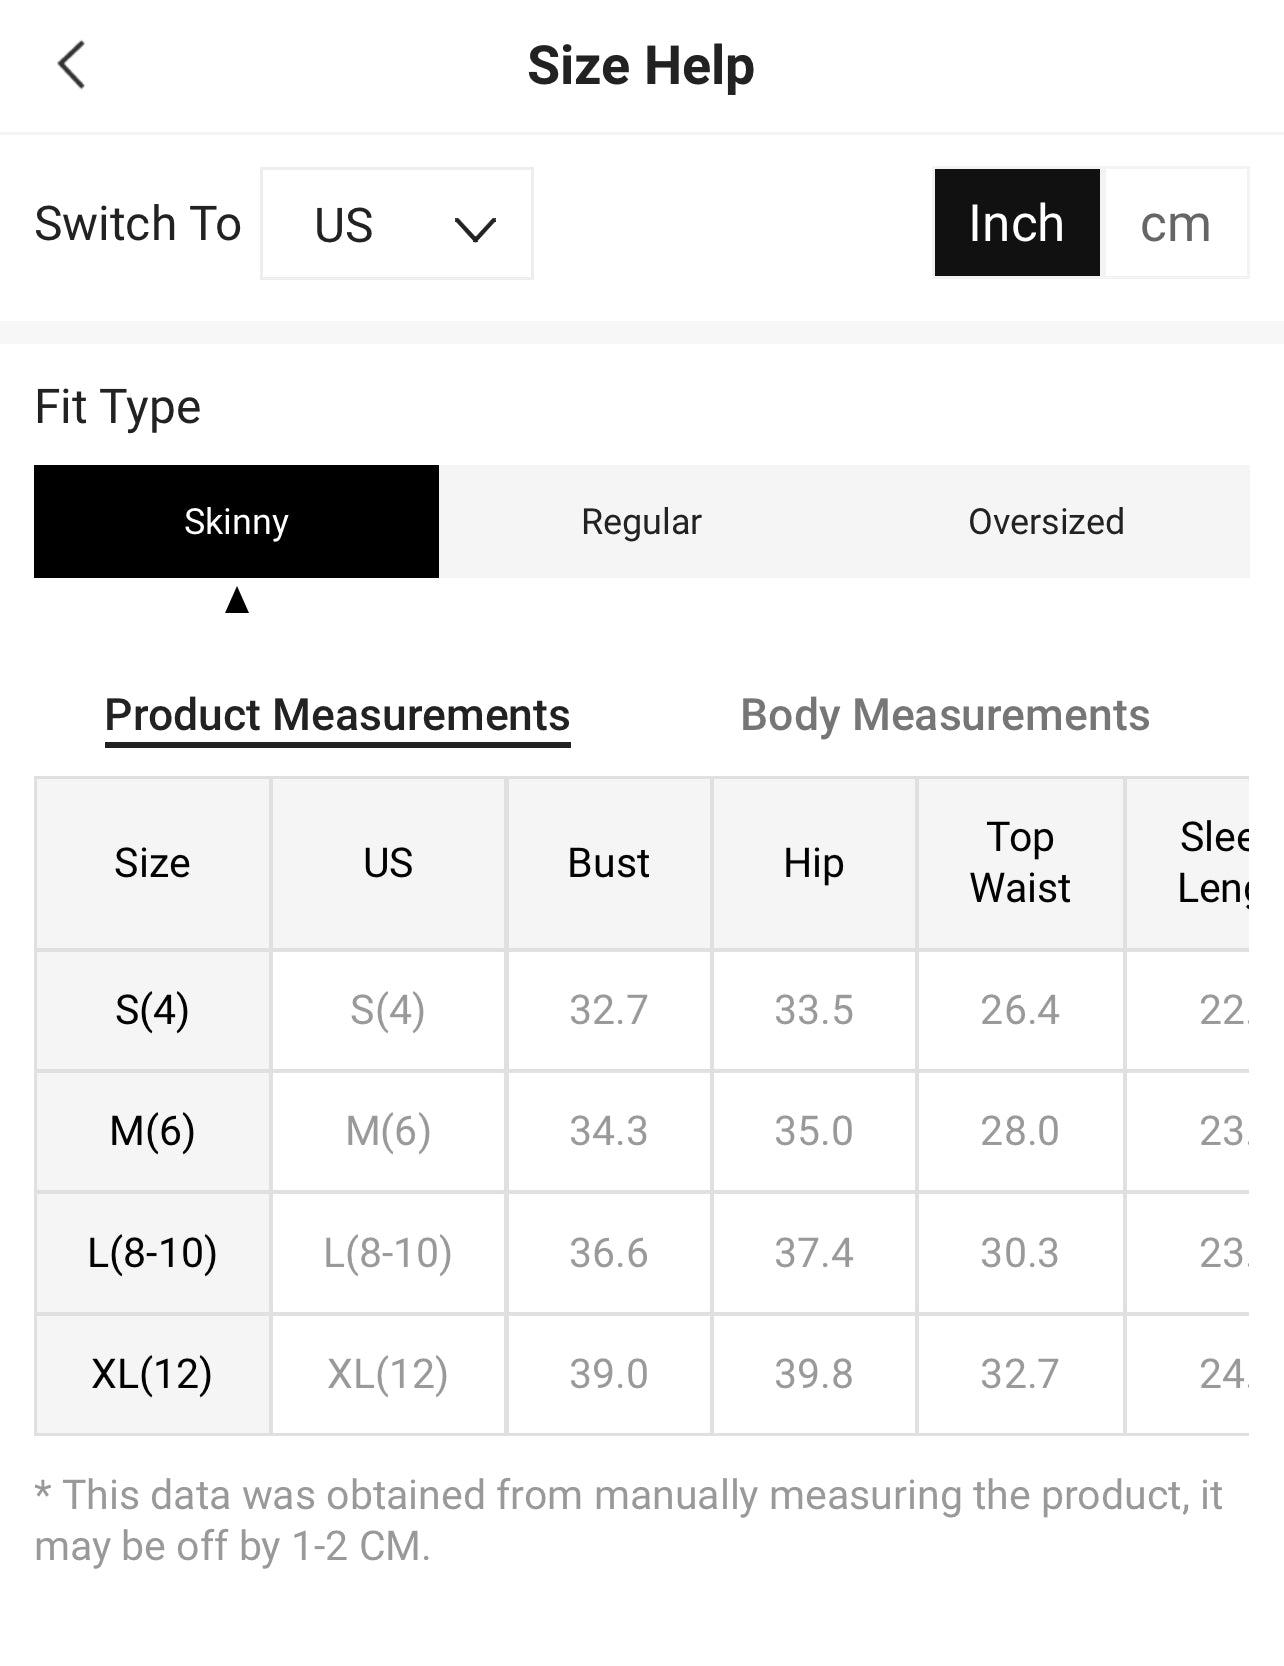1284x1666 pixels.
Task: Click the Hip column header
Action: 814,863
